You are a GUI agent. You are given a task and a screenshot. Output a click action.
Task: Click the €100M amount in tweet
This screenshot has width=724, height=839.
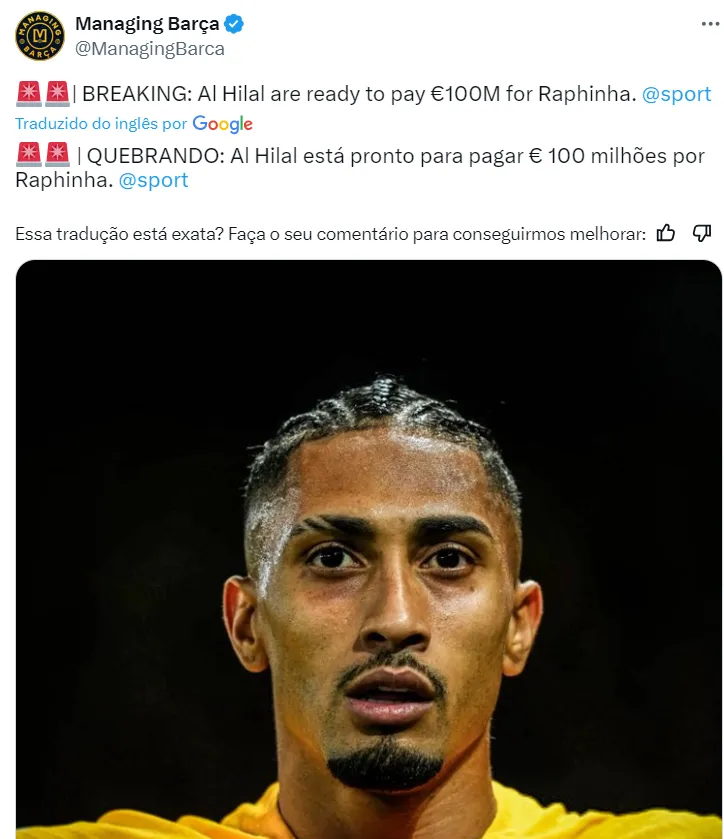pos(465,94)
